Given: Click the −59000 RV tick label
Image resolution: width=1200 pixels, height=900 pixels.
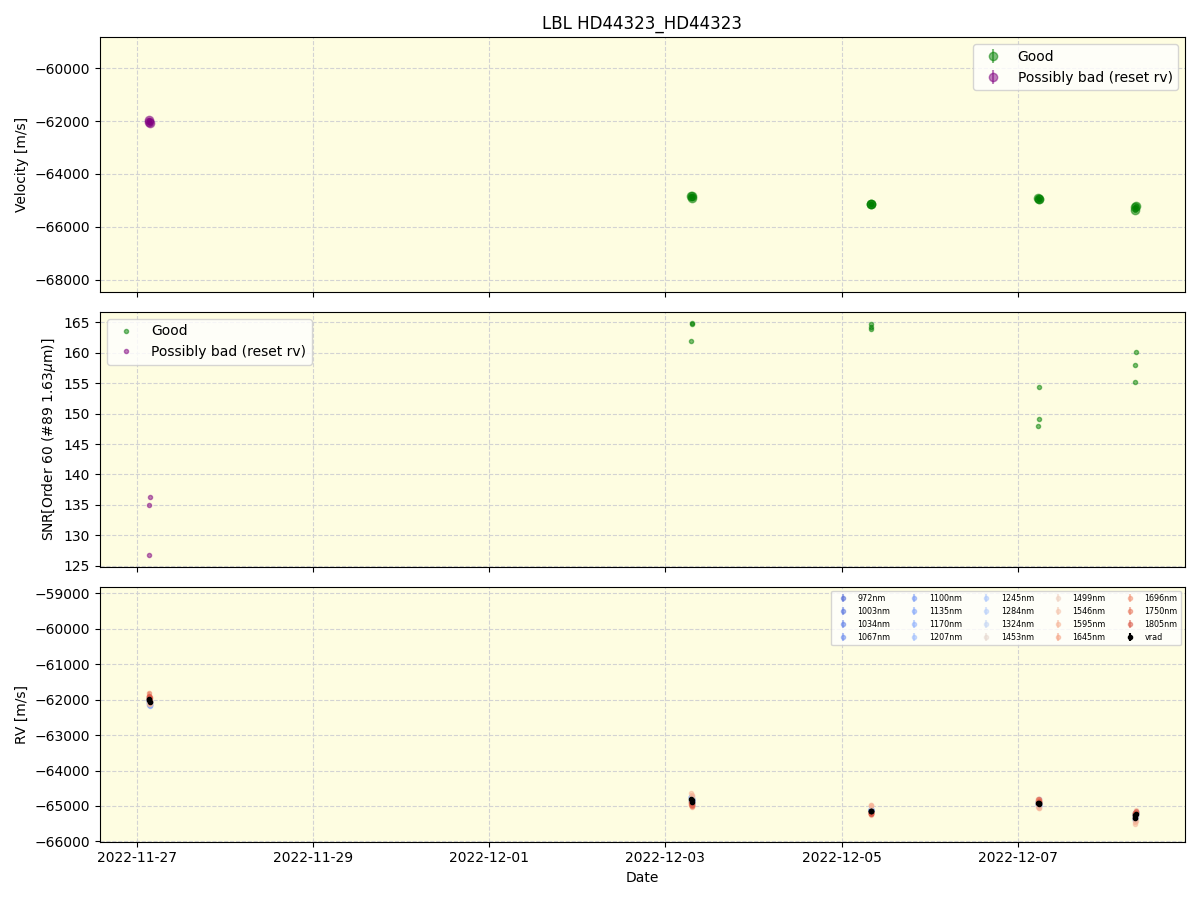Looking at the screenshot, I should coord(62,594).
